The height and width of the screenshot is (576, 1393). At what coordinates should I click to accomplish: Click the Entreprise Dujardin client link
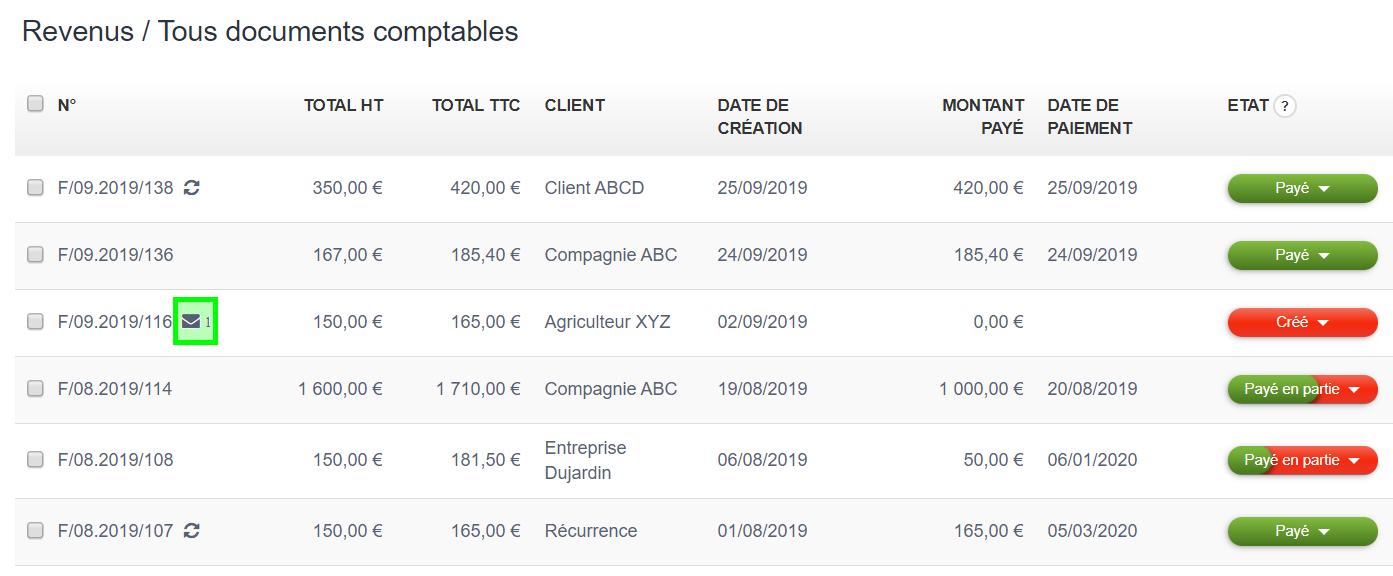point(585,459)
